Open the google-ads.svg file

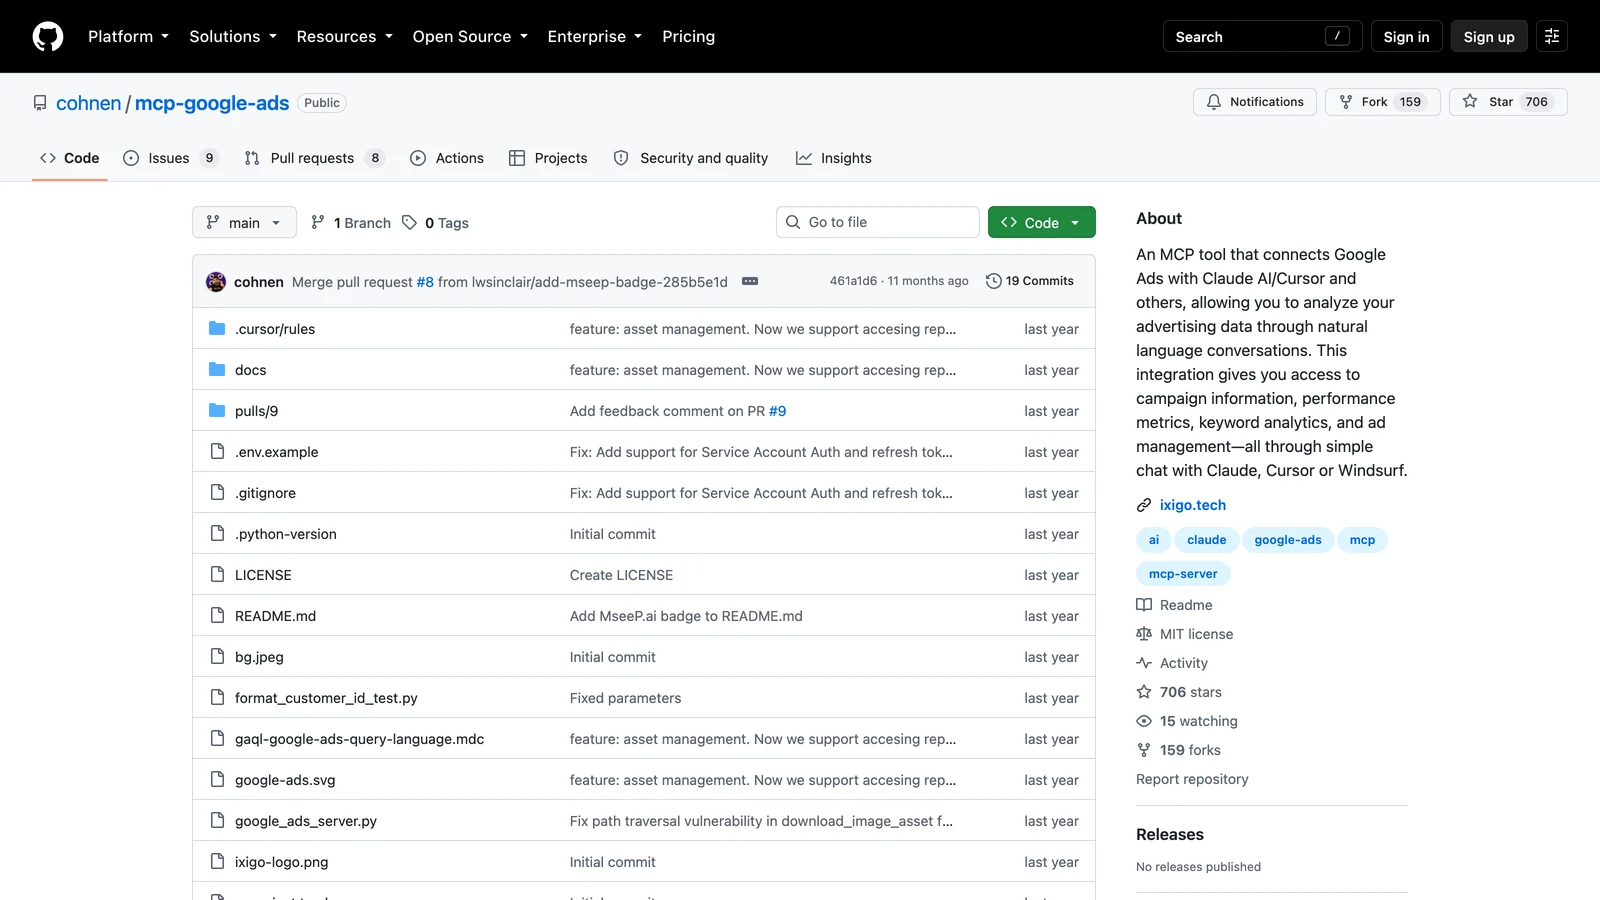pos(285,780)
